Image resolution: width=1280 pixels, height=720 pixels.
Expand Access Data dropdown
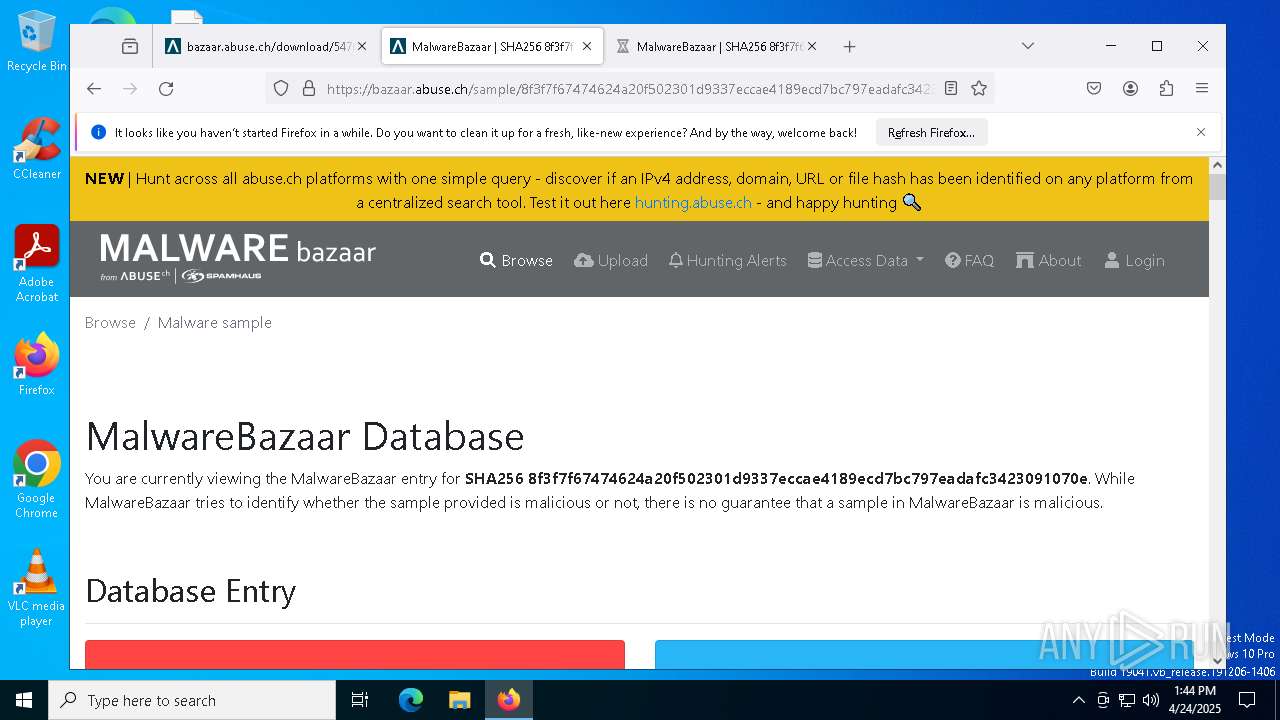pos(866,260)
